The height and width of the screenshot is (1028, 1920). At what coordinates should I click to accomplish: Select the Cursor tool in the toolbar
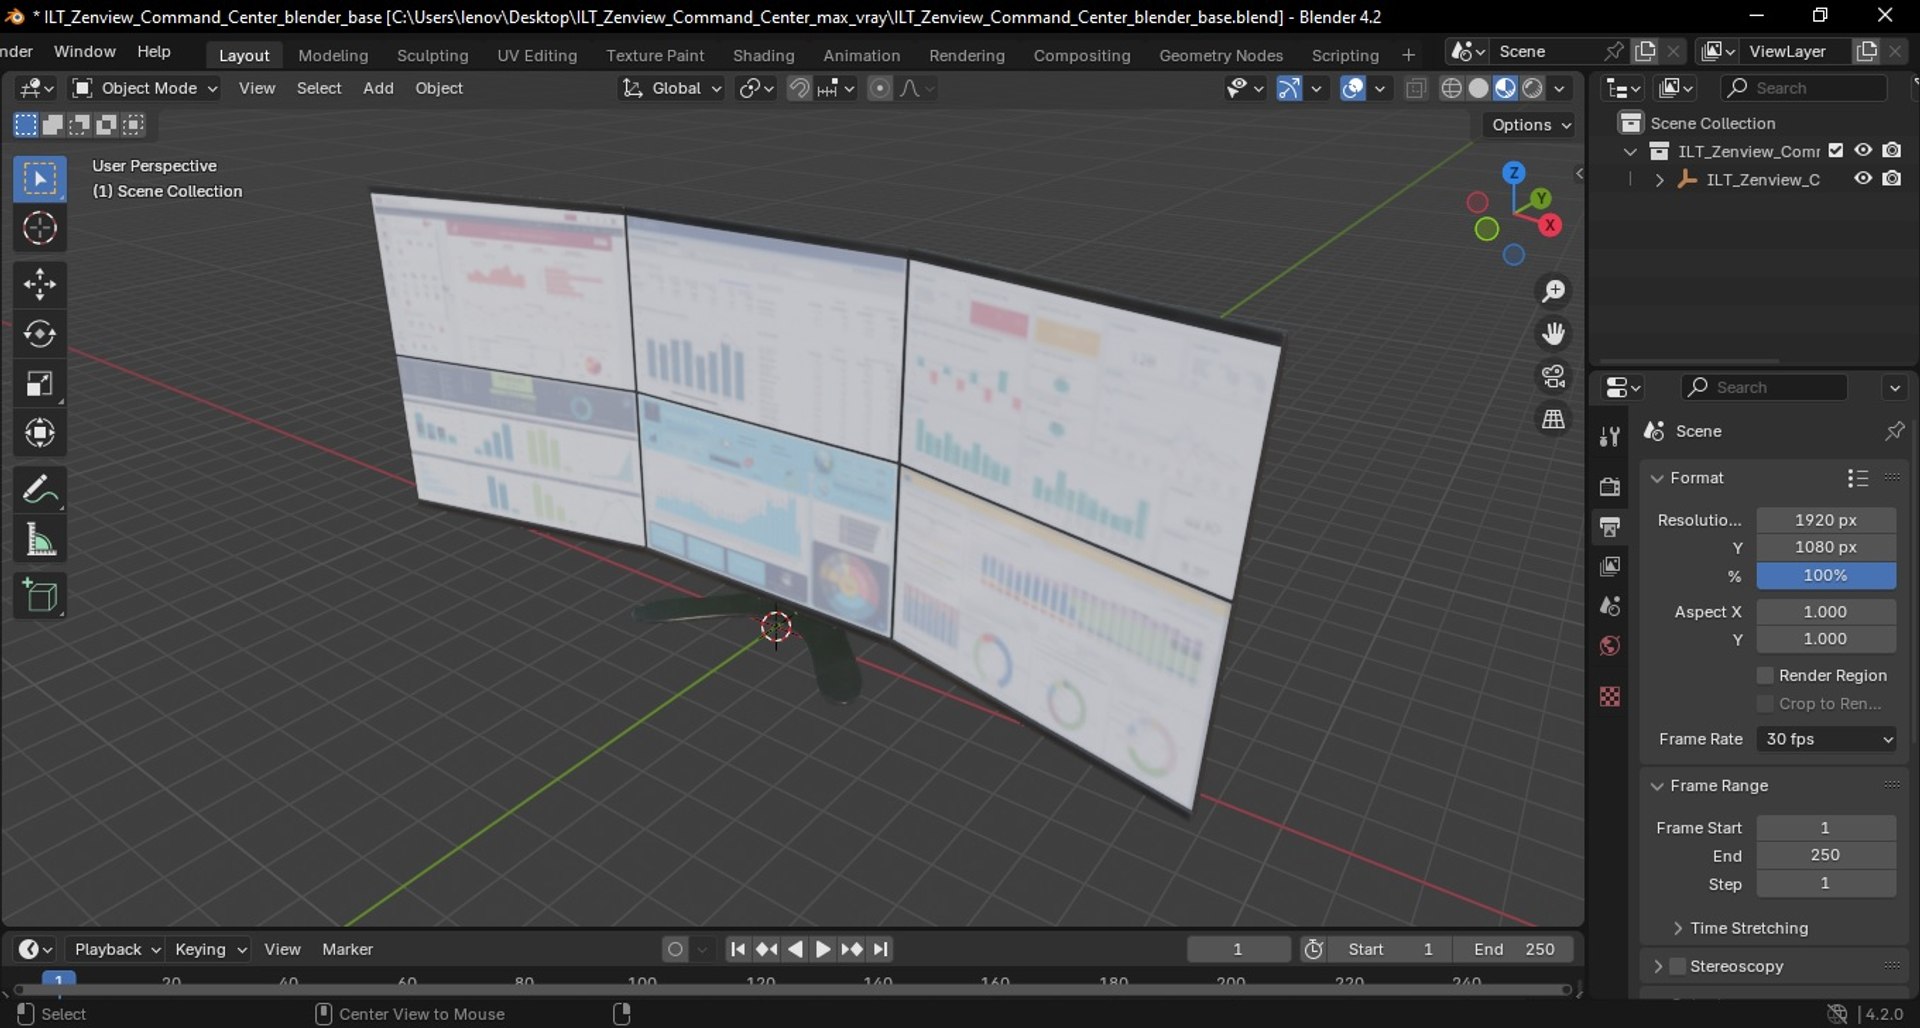click(40, 229)
